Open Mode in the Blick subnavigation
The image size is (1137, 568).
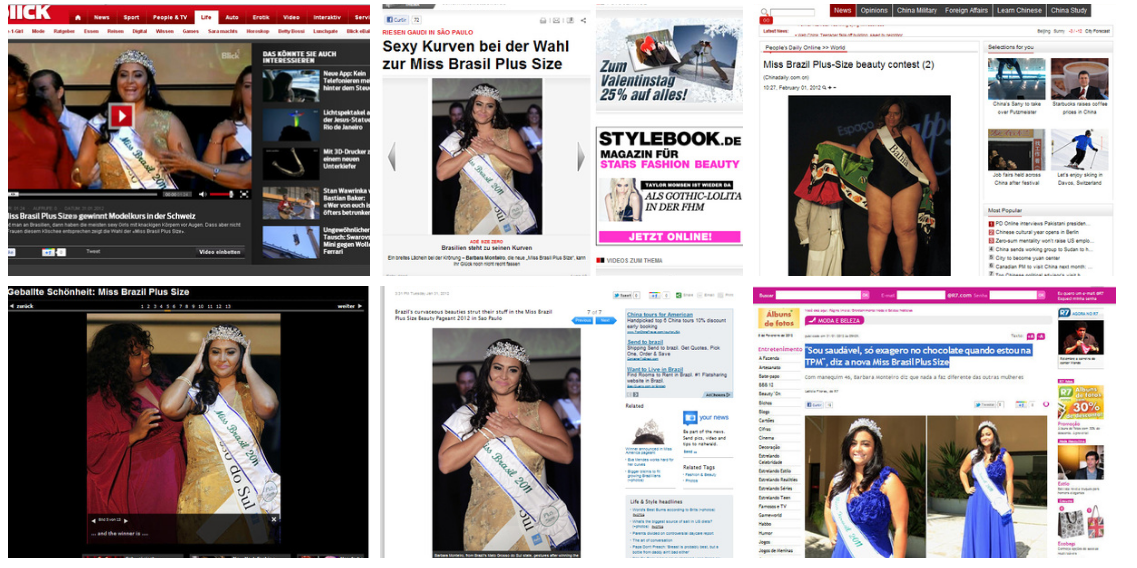[x=38, y=32]
